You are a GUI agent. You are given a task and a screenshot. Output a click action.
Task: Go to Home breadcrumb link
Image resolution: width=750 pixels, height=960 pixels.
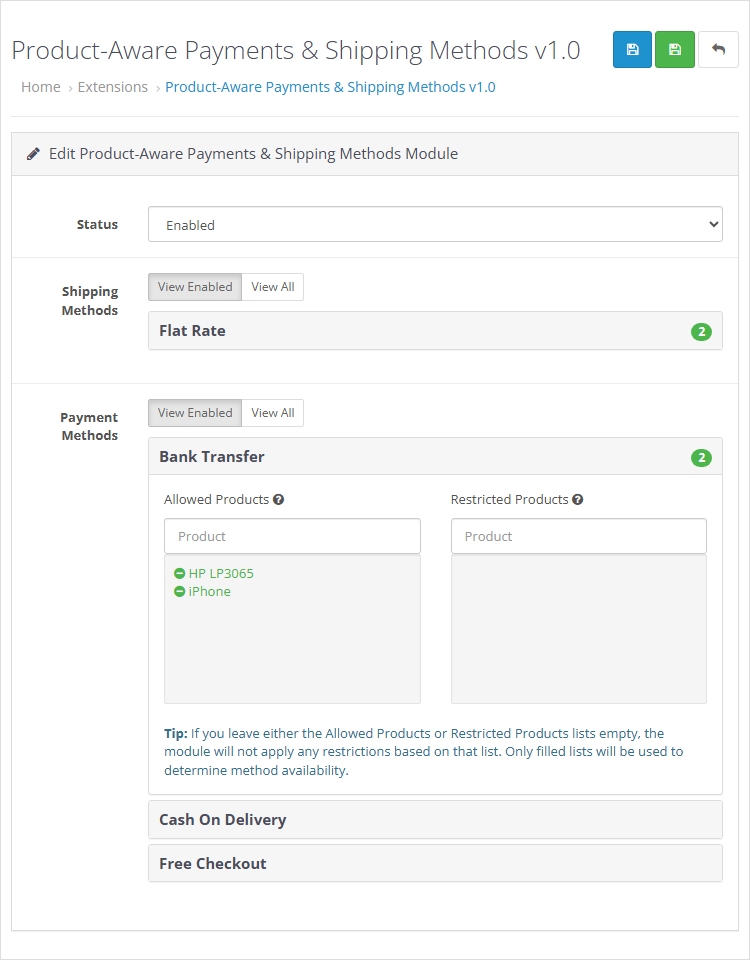[41, 87]
